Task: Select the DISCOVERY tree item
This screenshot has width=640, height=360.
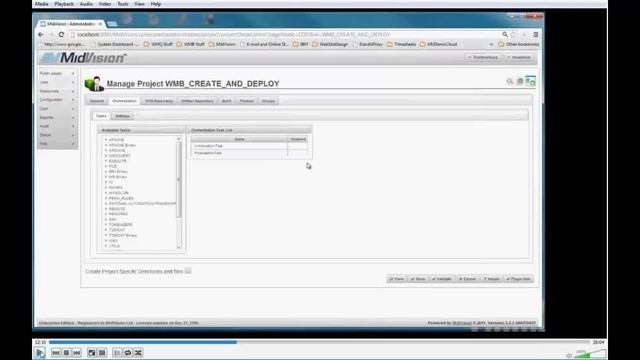Action: [x=120, y=156]
